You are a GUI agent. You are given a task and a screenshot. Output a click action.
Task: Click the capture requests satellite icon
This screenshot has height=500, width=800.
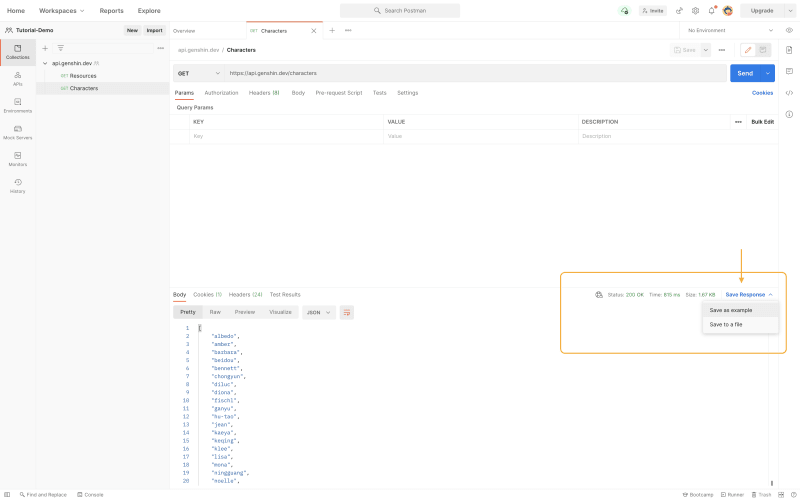tap(679, 11)
